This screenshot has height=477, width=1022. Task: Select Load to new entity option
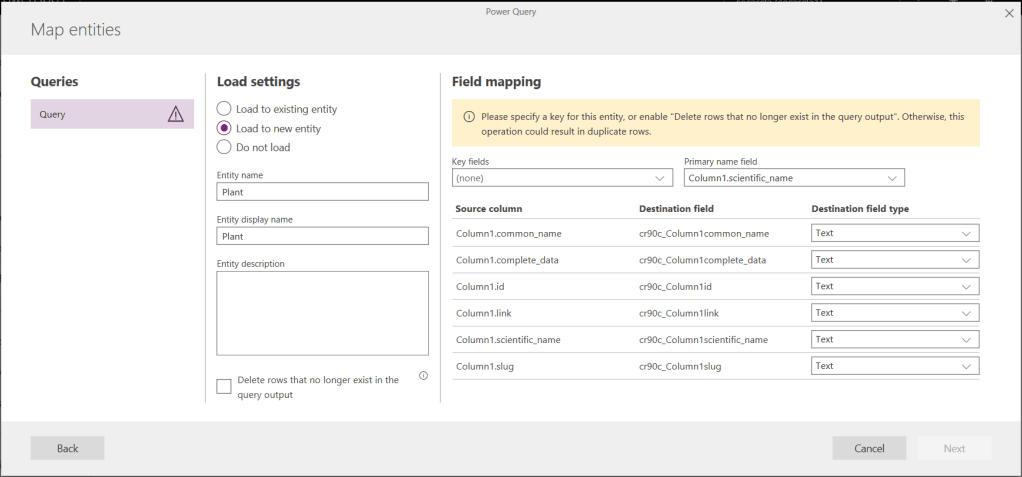pyautogui.click(x=224, y=128)
